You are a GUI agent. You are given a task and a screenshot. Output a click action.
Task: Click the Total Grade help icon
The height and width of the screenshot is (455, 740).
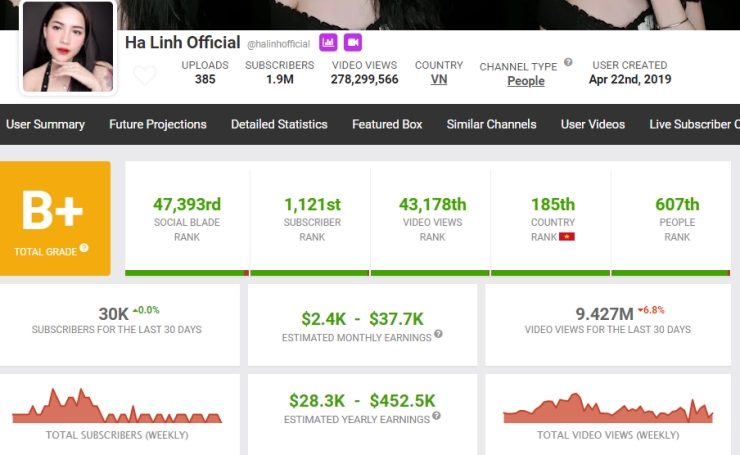84,247
